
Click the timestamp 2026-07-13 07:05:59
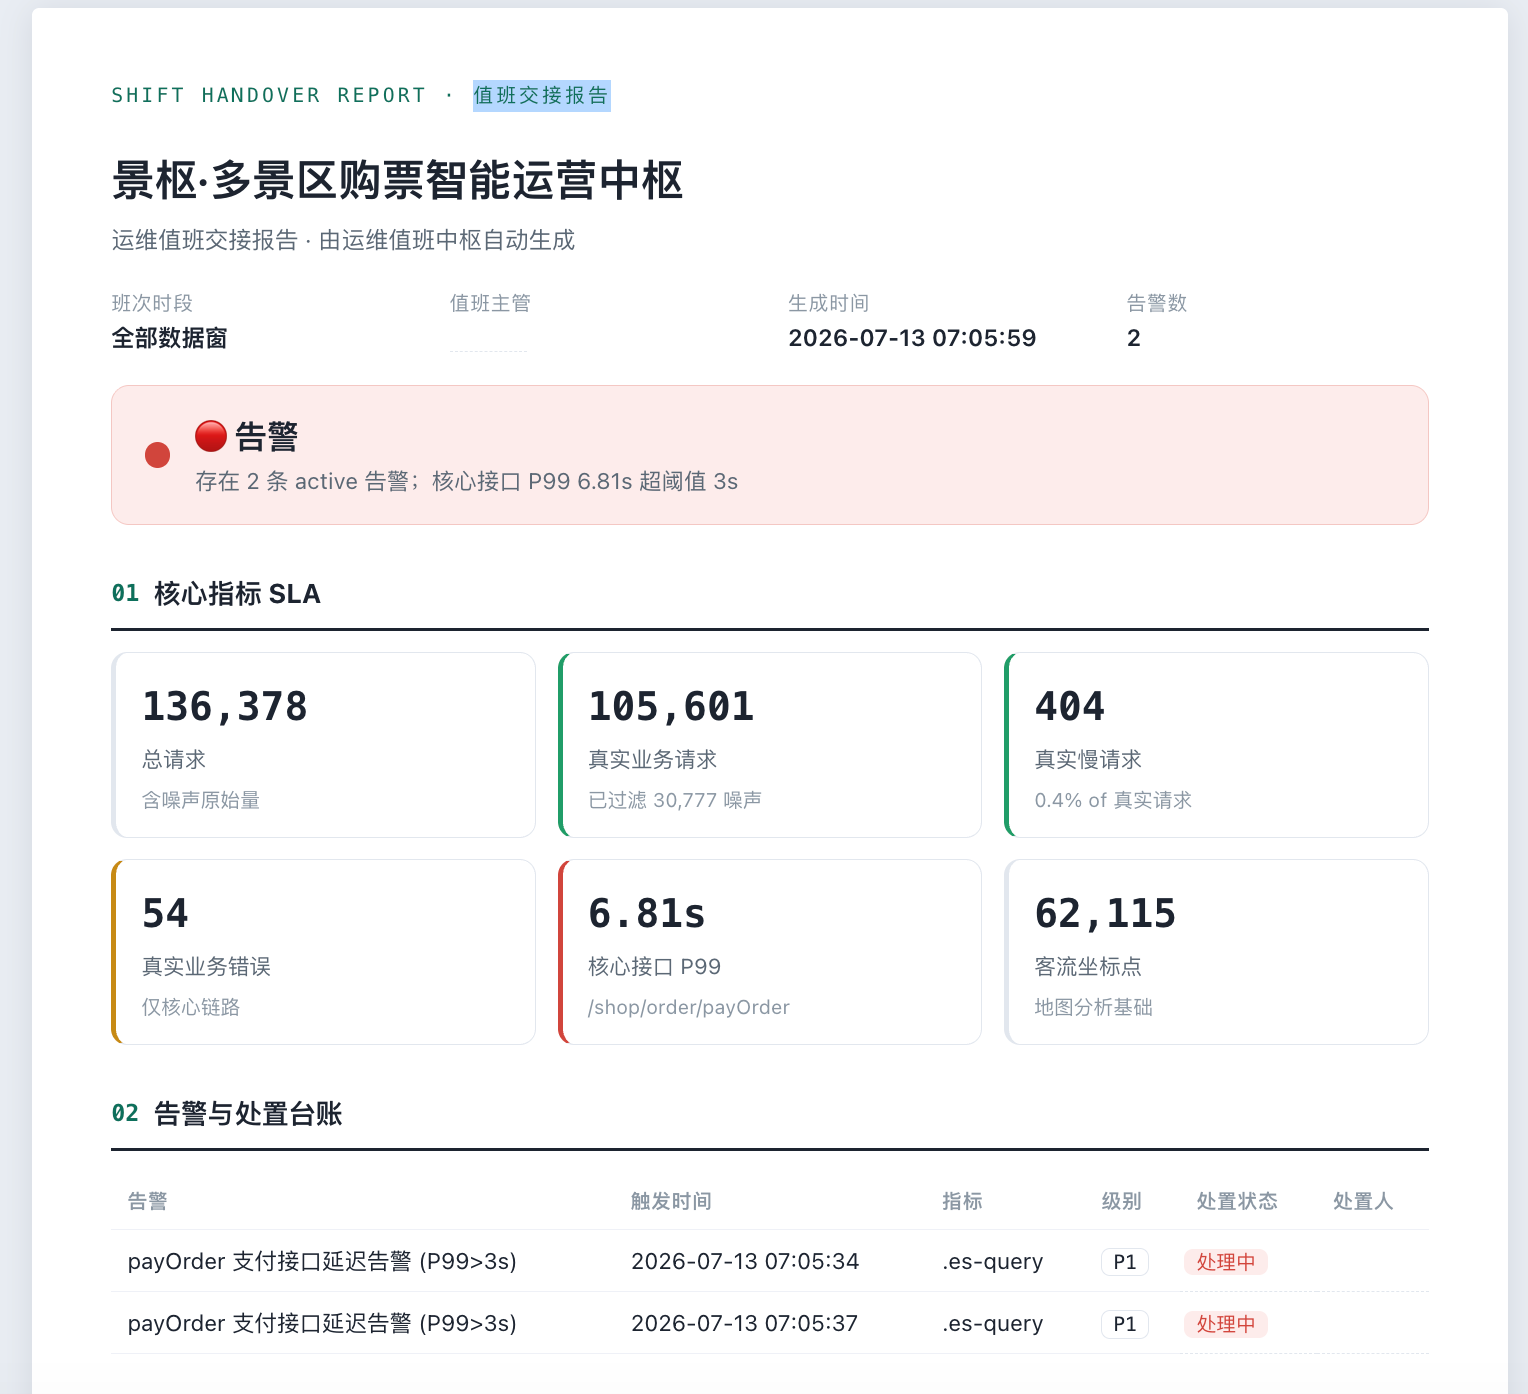pyautogui.click(x=912, y=338)
